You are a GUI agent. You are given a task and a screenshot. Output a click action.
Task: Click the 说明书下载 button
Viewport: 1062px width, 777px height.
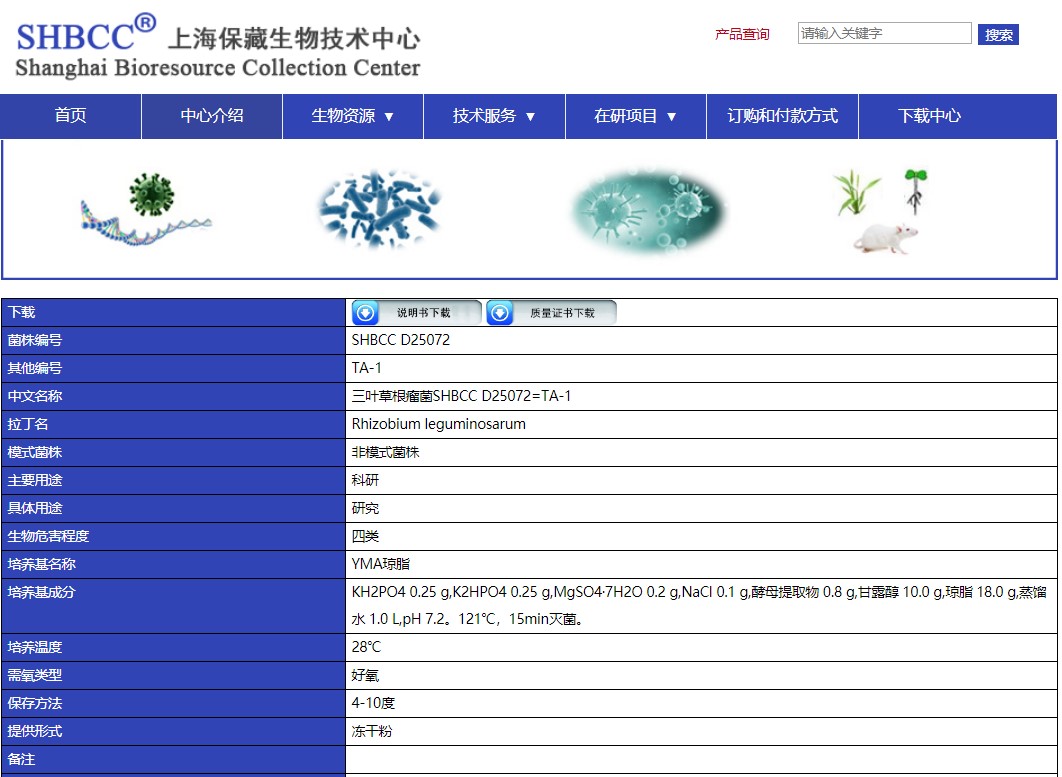417,313
